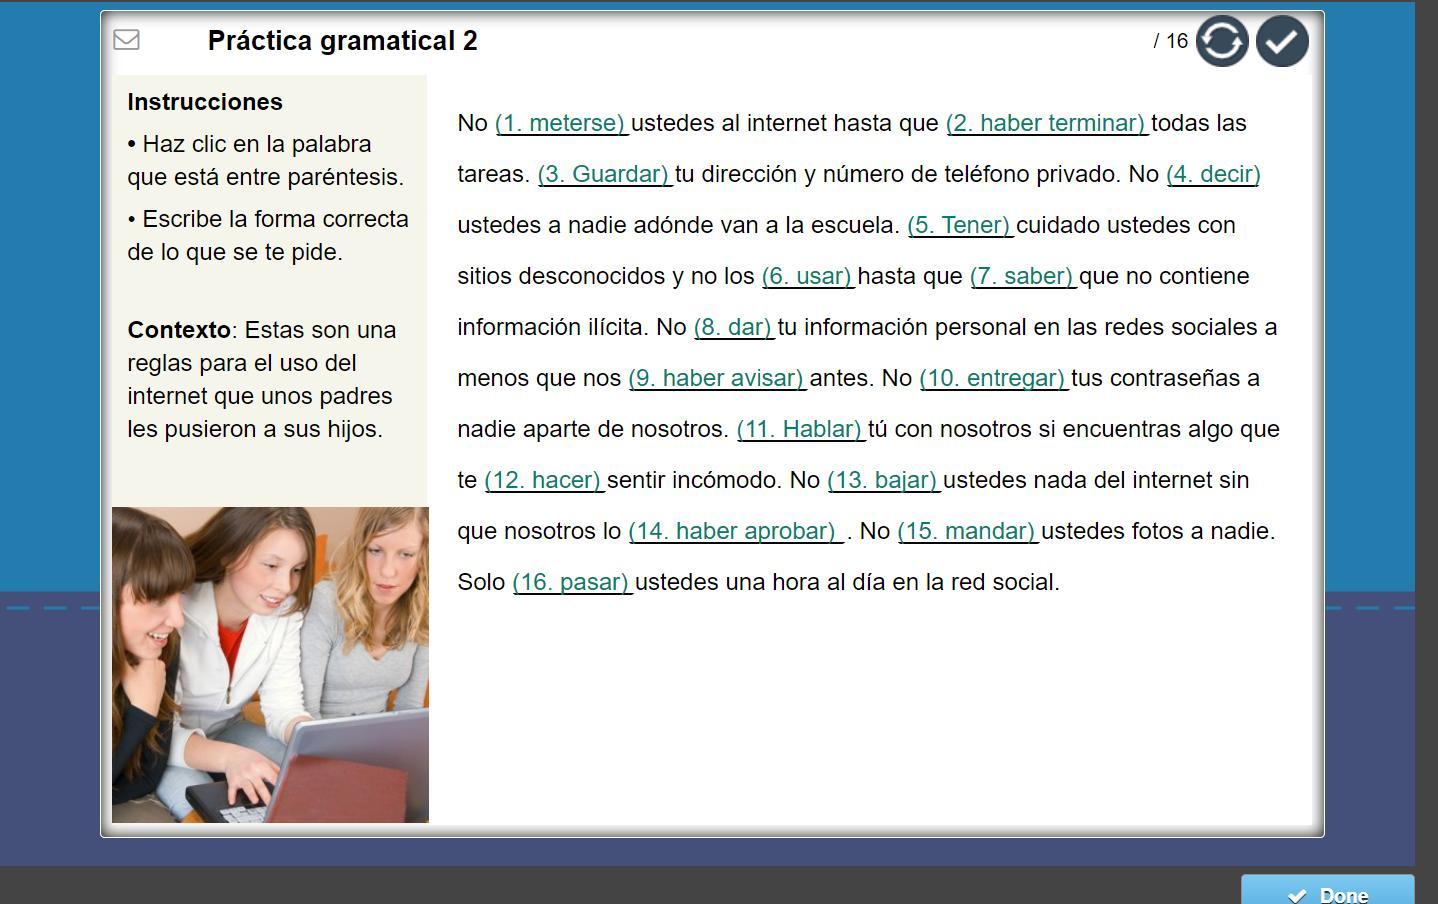This screenshot has width=1438, height=904.
Task: Click the circular refresh/reset icon
Action: pos(1222,41)
